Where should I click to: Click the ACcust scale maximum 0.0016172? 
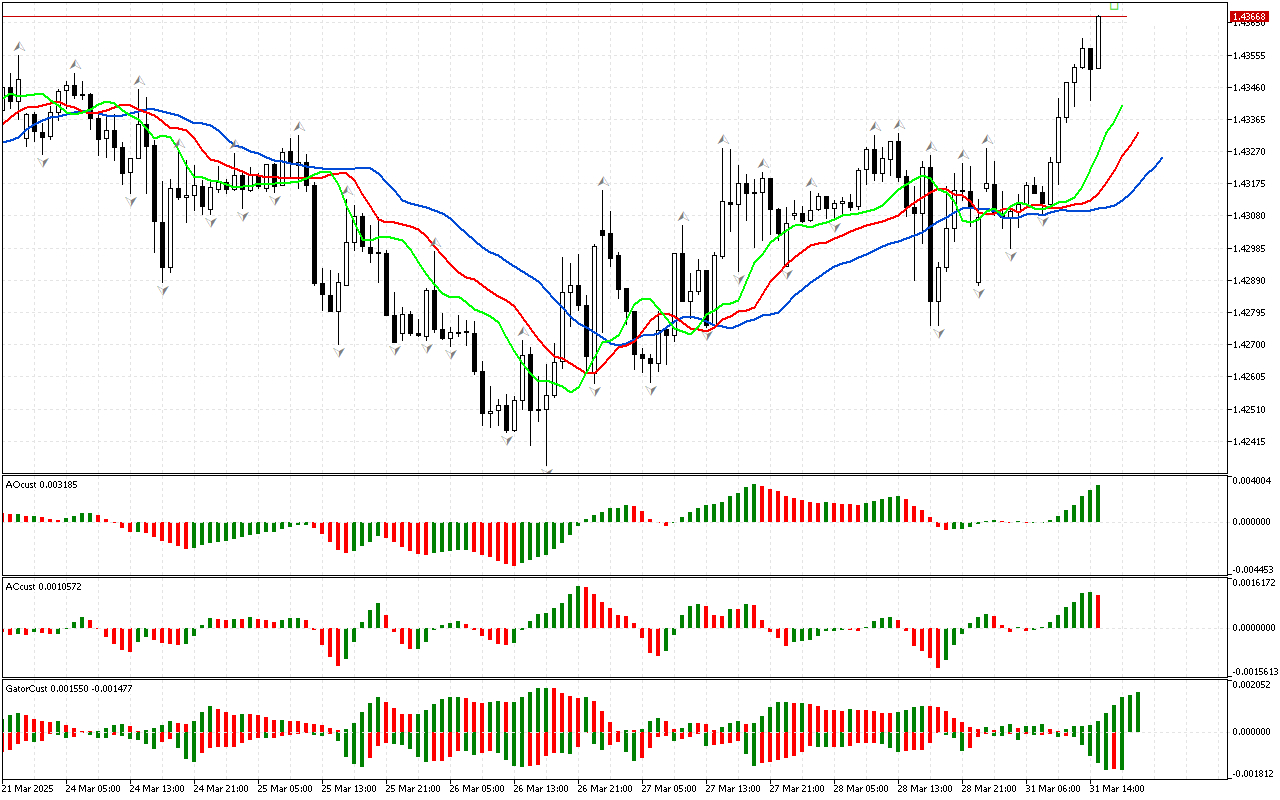pos(1254,583)
